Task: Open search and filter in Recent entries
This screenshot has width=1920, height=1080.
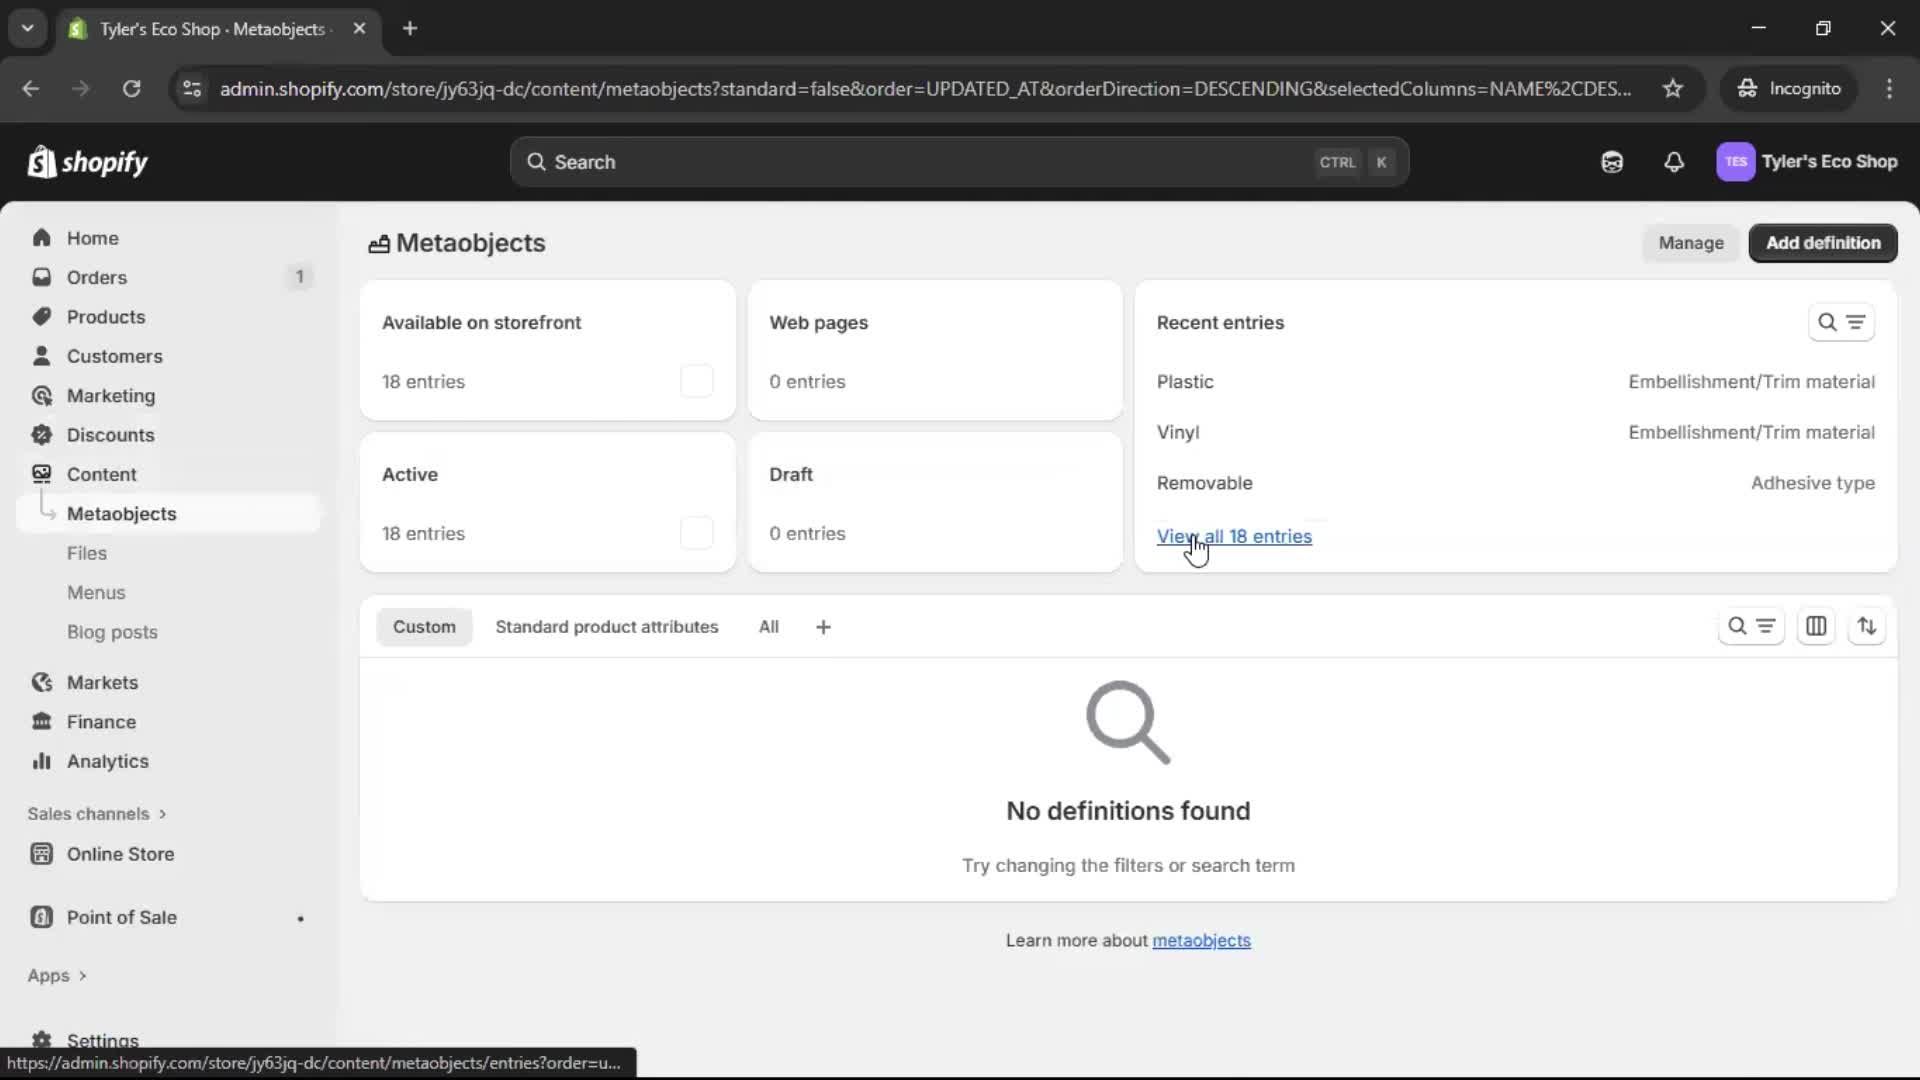Action: [1829, 322]
